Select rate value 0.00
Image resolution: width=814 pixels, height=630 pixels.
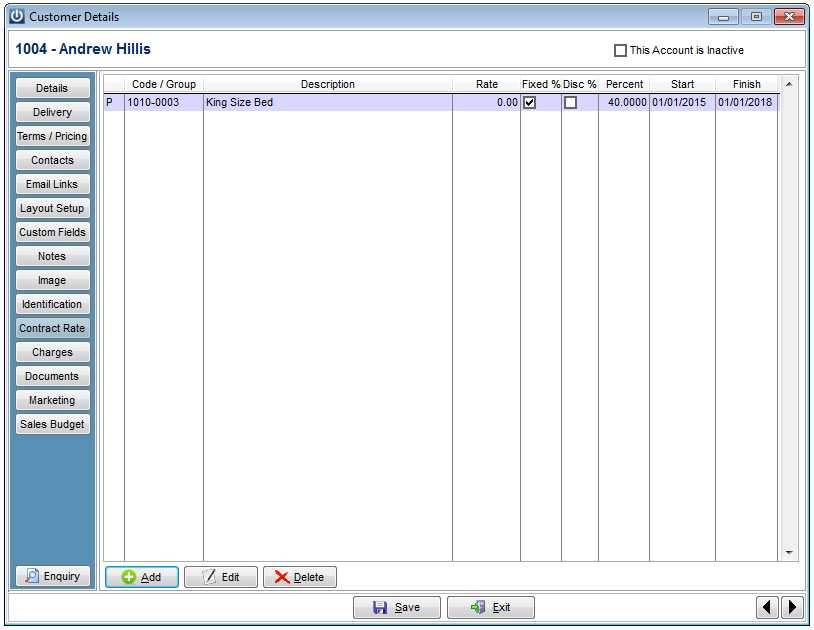point(486,102)
